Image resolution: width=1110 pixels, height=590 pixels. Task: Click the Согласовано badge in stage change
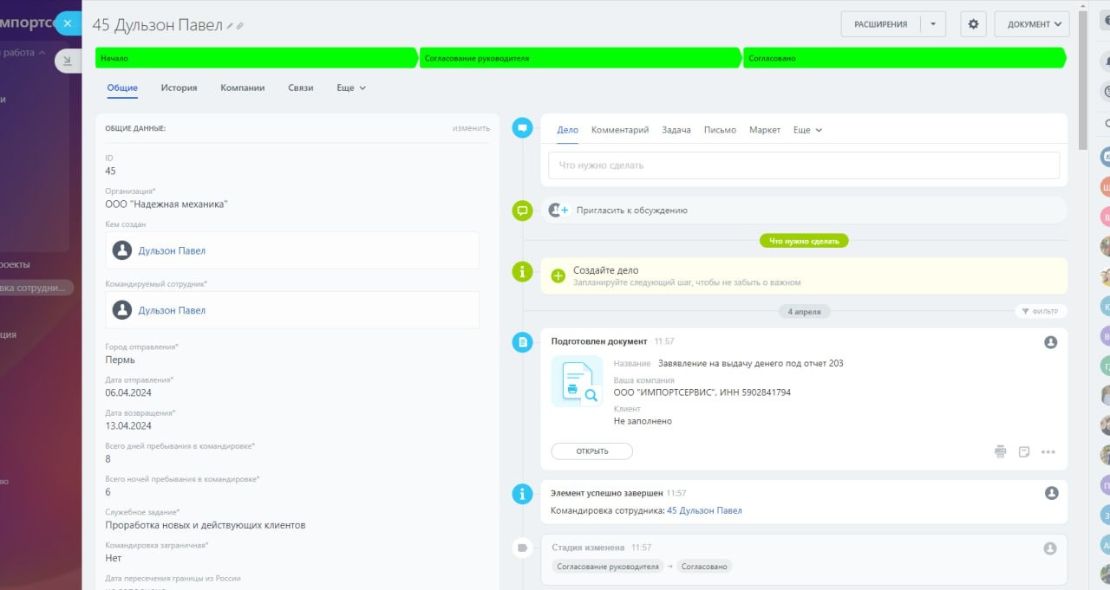tap(704, 567)
